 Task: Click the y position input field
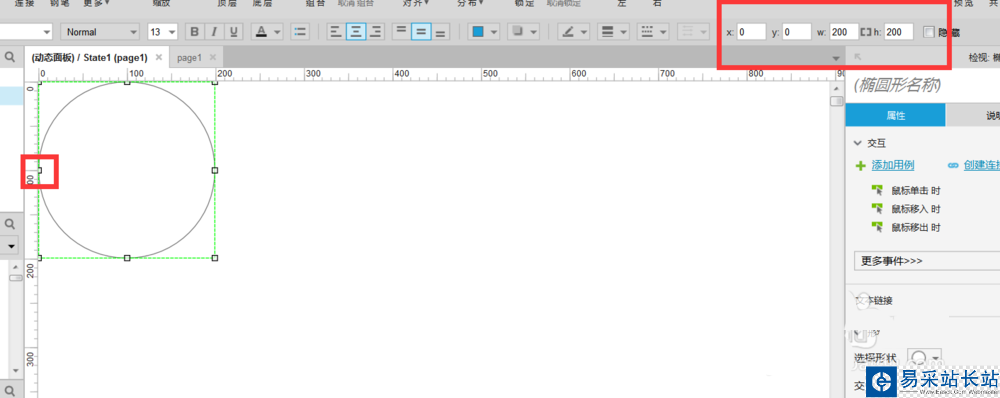(x=797, y=32)
